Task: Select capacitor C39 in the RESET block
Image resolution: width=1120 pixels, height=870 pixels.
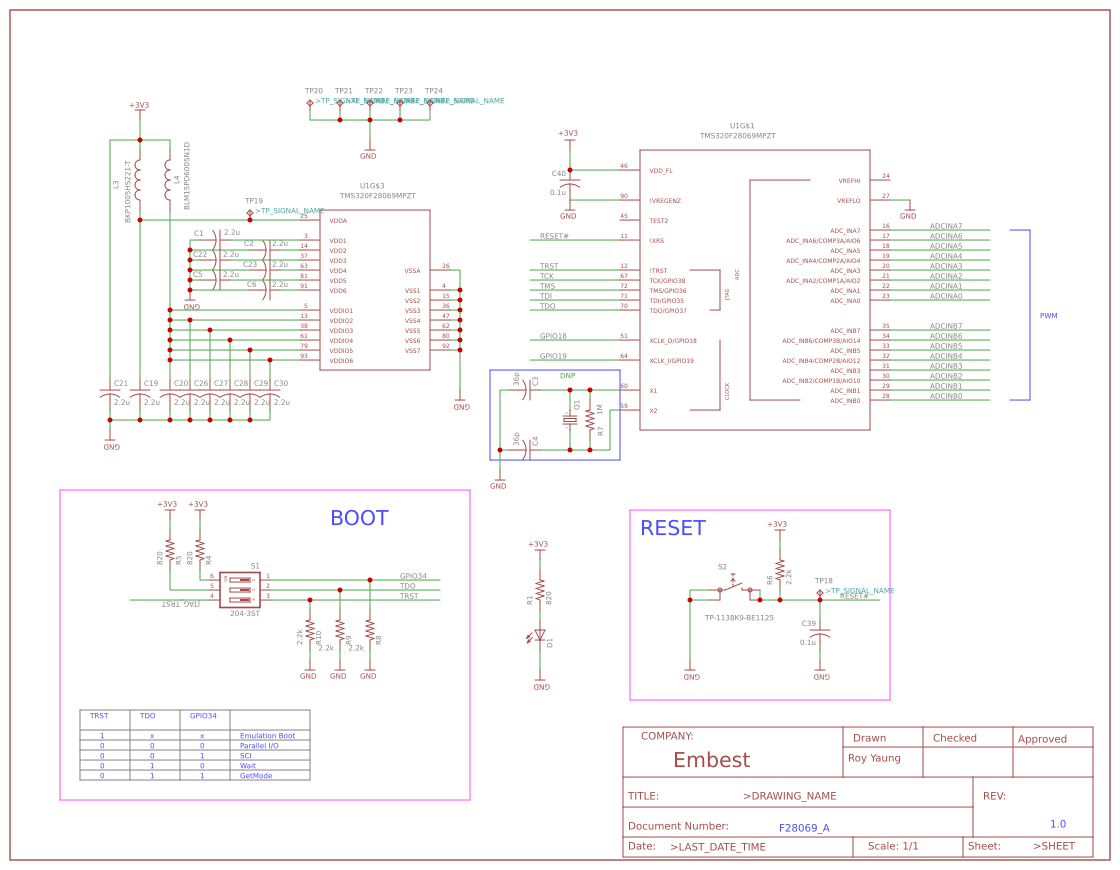Action: click(x=820, y=632)
